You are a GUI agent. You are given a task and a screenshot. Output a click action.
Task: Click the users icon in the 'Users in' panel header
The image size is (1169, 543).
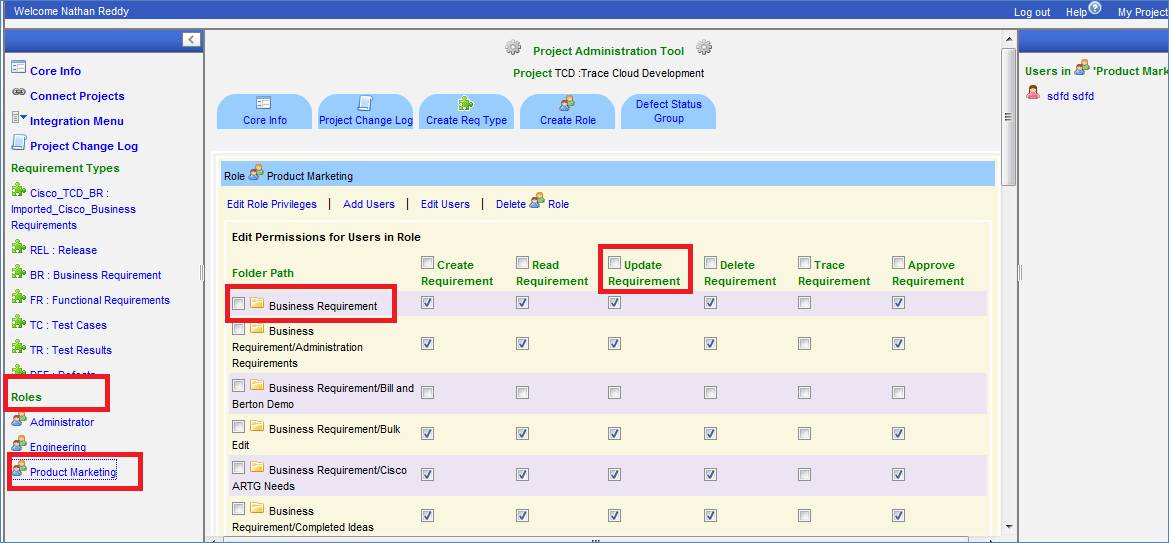(x=1082, y=68)
